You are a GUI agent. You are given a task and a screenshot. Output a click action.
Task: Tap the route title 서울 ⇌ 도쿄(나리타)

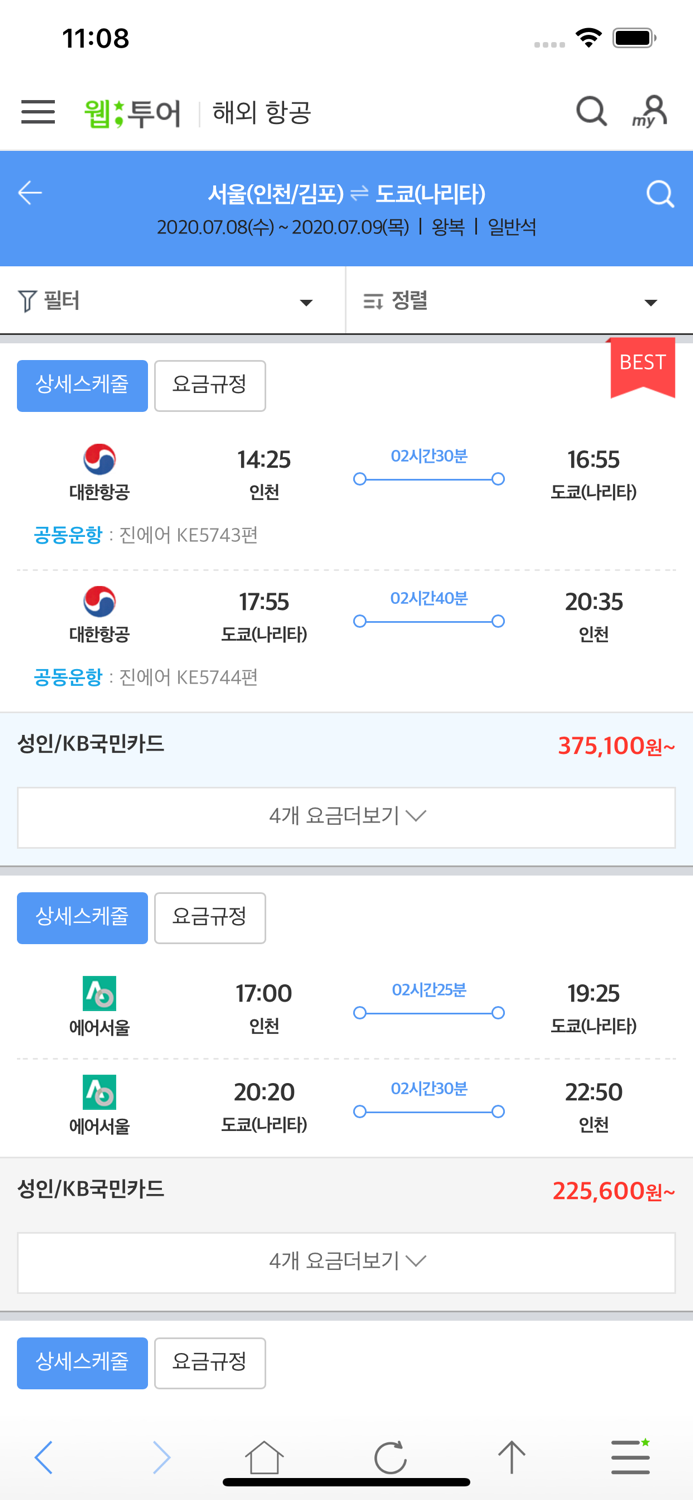[346, 193]
